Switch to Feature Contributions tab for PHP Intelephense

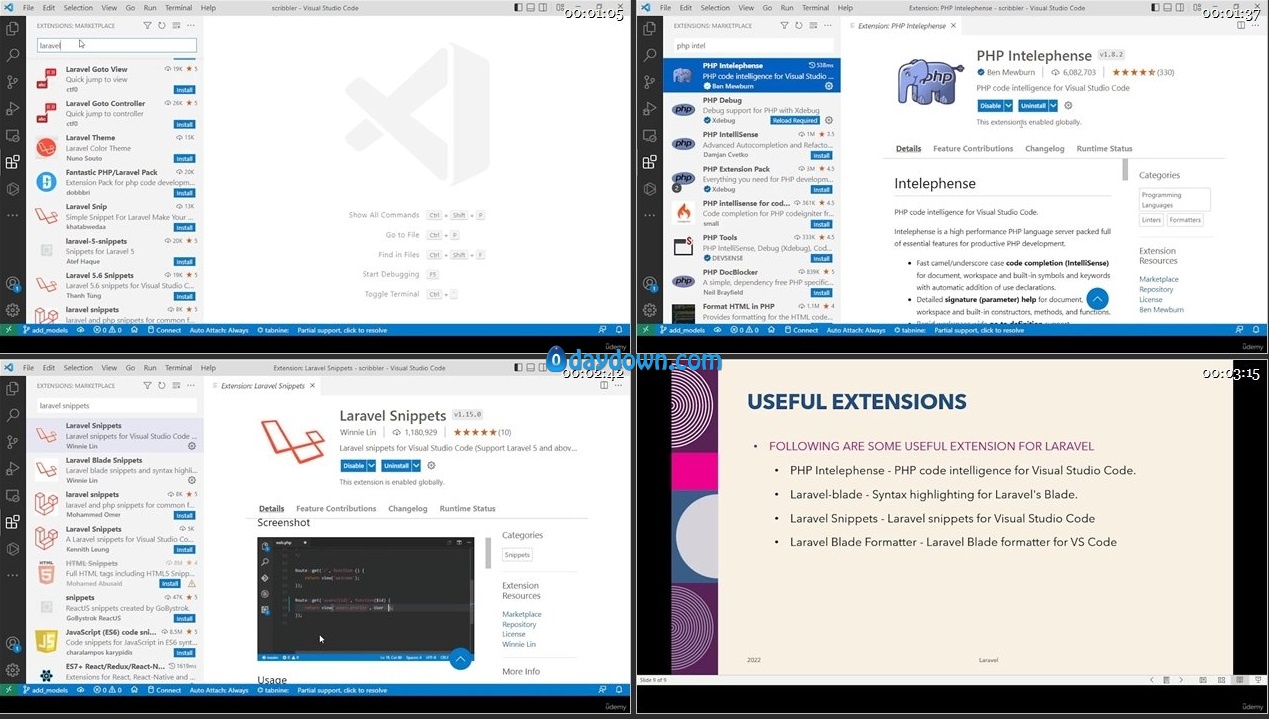coord(973,149)
